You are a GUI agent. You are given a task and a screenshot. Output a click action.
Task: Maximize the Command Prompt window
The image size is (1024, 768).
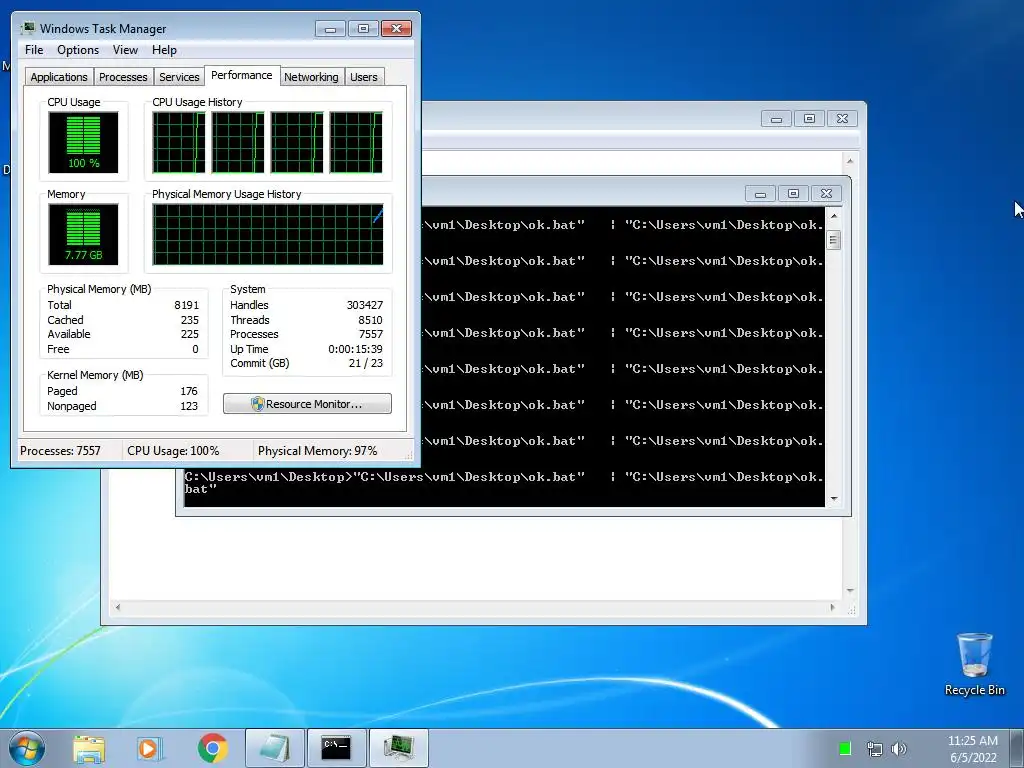tap(793, 194)
